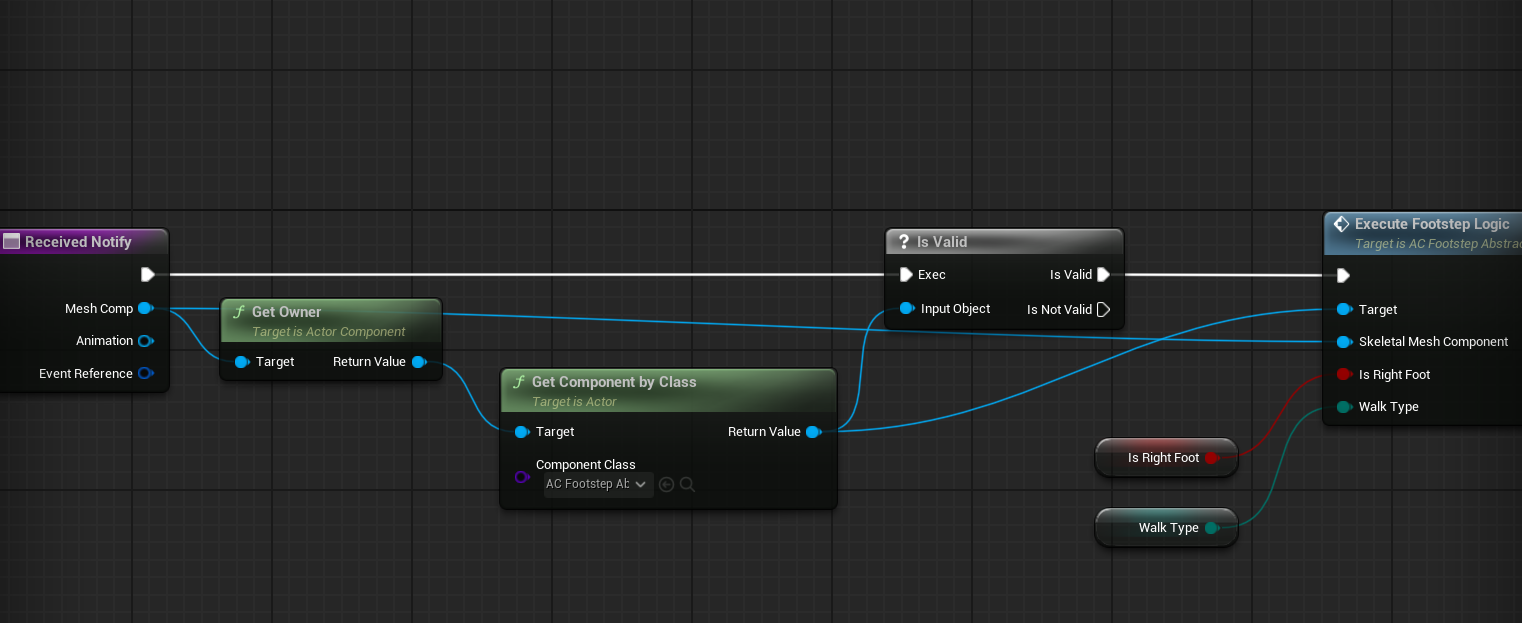Click the Get Owner Return Value pin
Screen dimensions: 1522x623
419,362
